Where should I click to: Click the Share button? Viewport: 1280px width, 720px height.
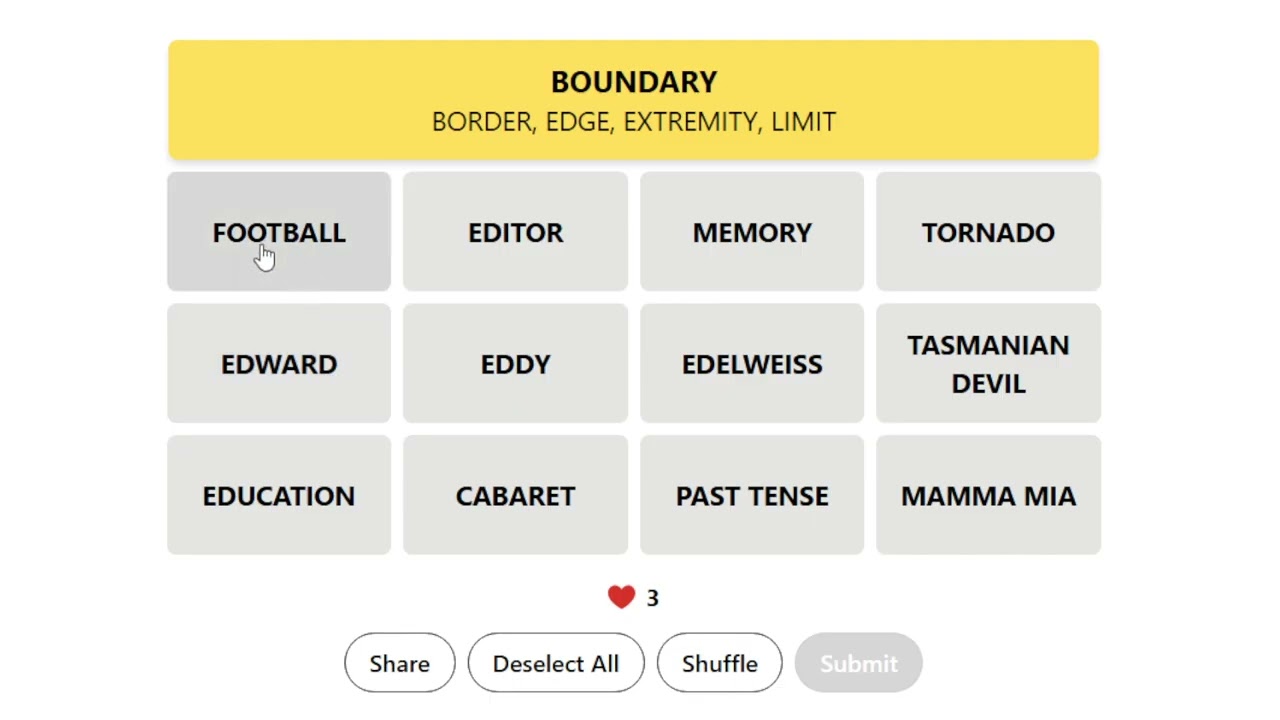pyautogui.click(x=399, y=663)
